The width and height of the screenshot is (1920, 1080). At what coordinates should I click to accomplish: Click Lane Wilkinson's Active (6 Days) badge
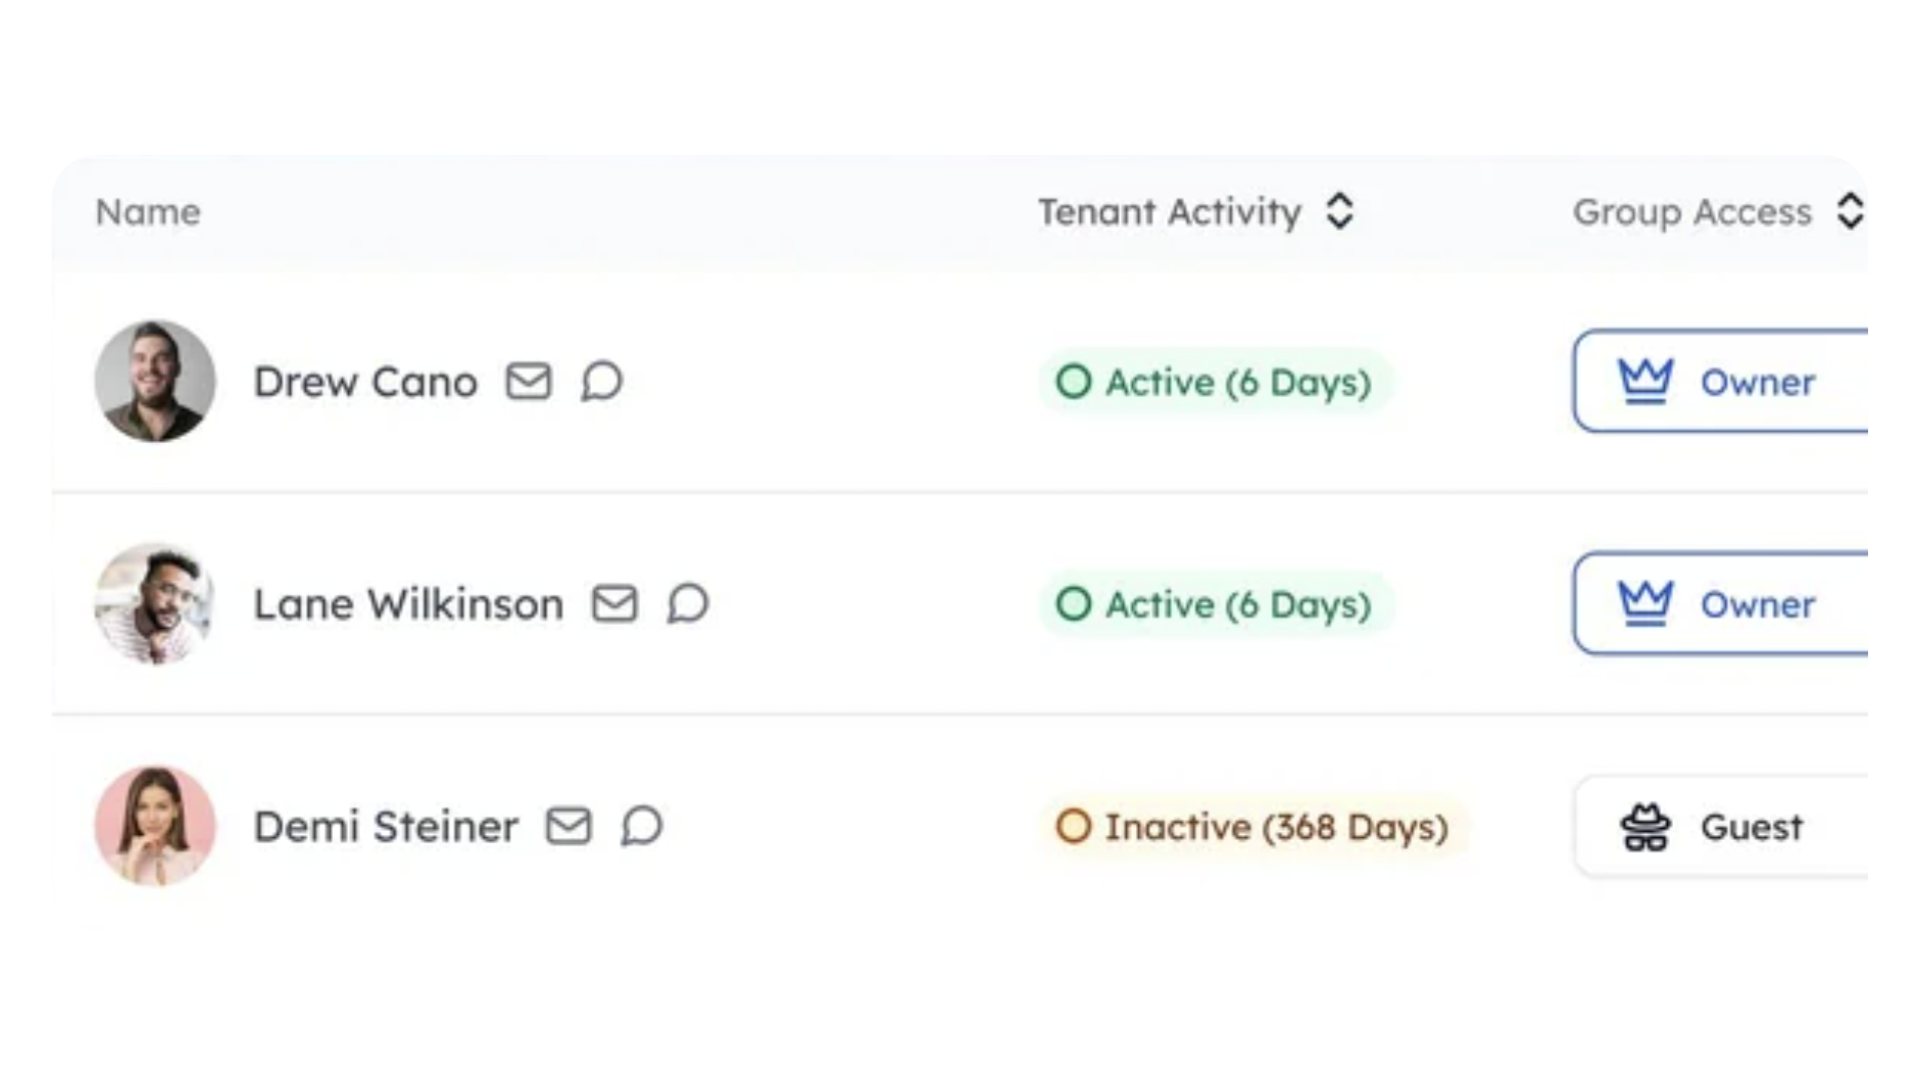(x=1215, y=604)
